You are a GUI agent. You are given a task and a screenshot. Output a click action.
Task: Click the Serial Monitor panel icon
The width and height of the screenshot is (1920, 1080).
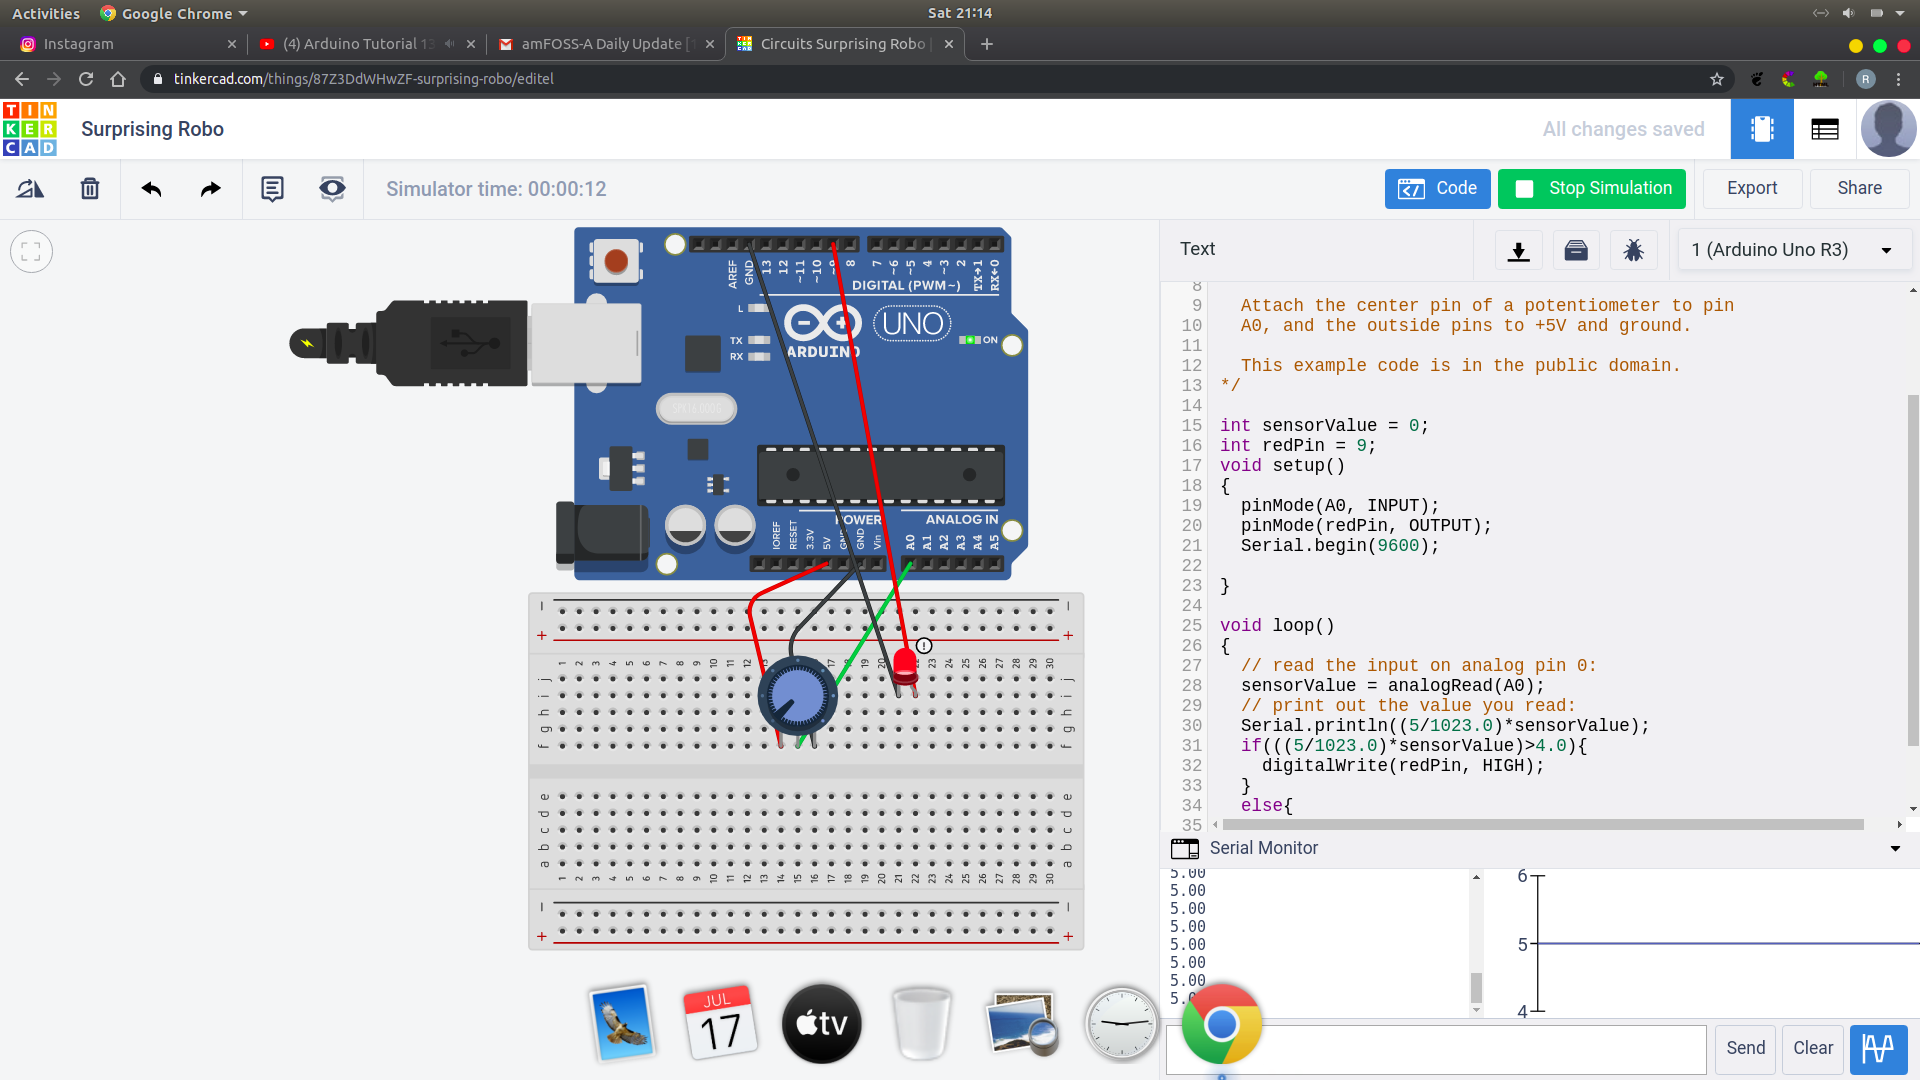pyautogui.click(x=1185, y=849)
